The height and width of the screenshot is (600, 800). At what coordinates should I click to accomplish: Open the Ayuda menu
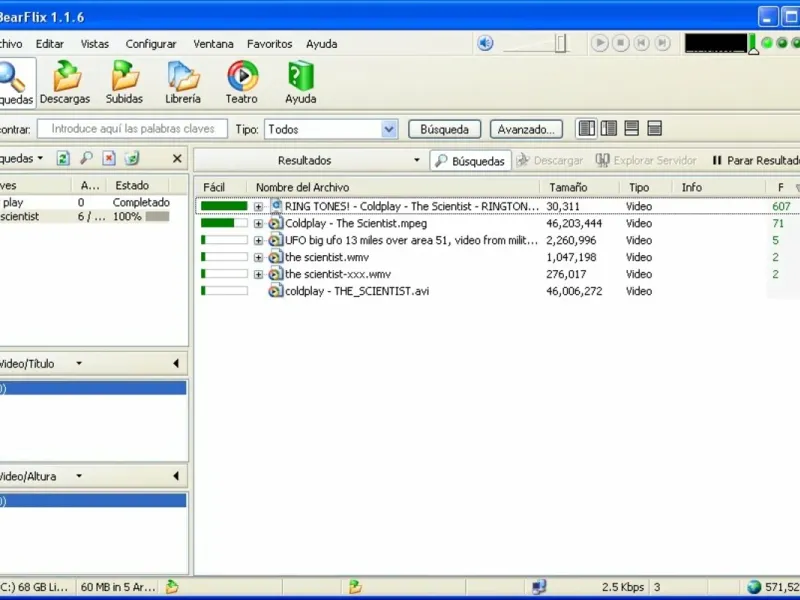click(321, 44)
